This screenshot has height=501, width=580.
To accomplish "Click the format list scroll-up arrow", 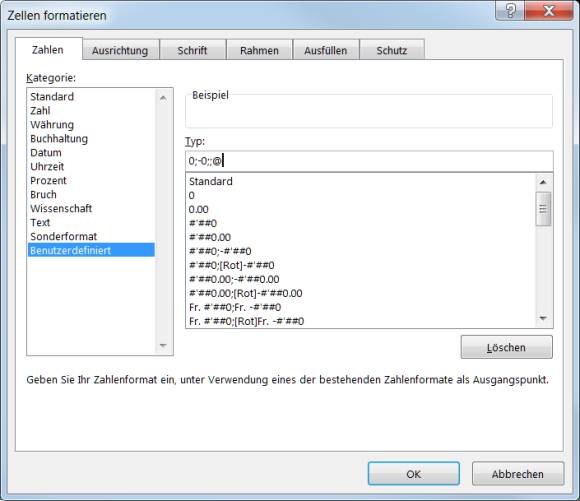I will click(543, 182).
